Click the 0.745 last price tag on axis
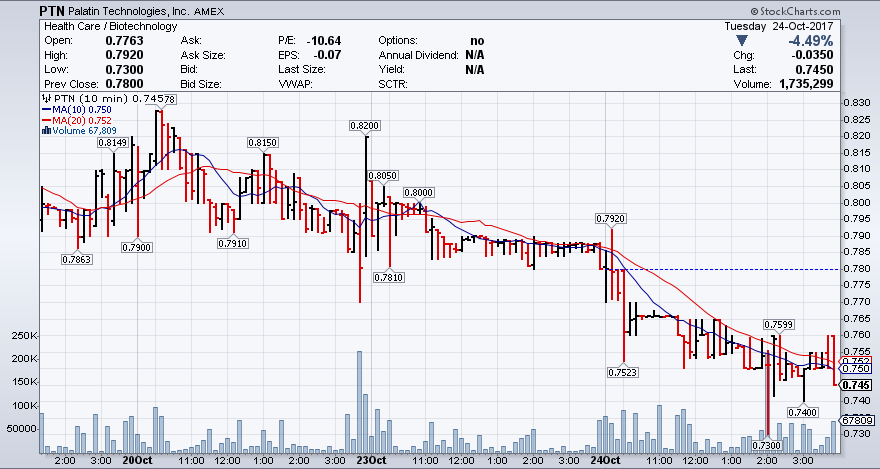The height and width of the screenshot is (469, 880). [857, 385]
